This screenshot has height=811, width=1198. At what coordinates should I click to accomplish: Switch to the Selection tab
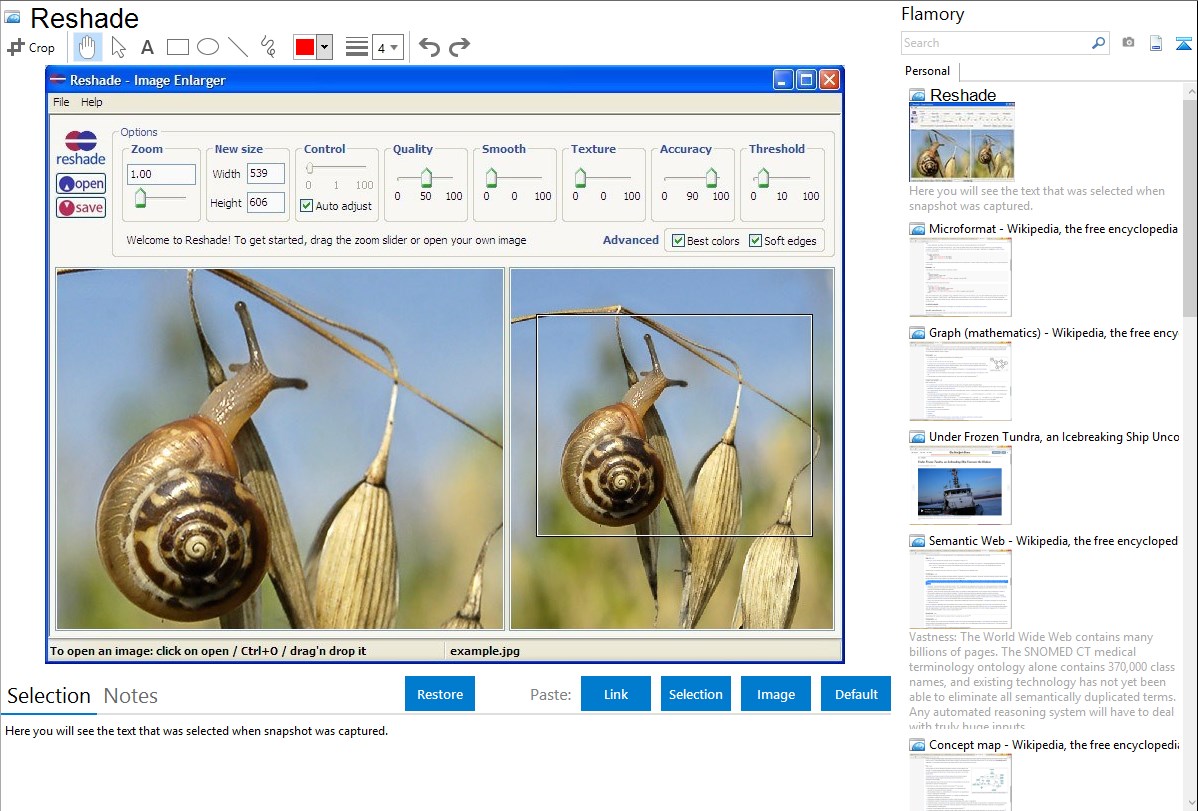tap(49, 696)
